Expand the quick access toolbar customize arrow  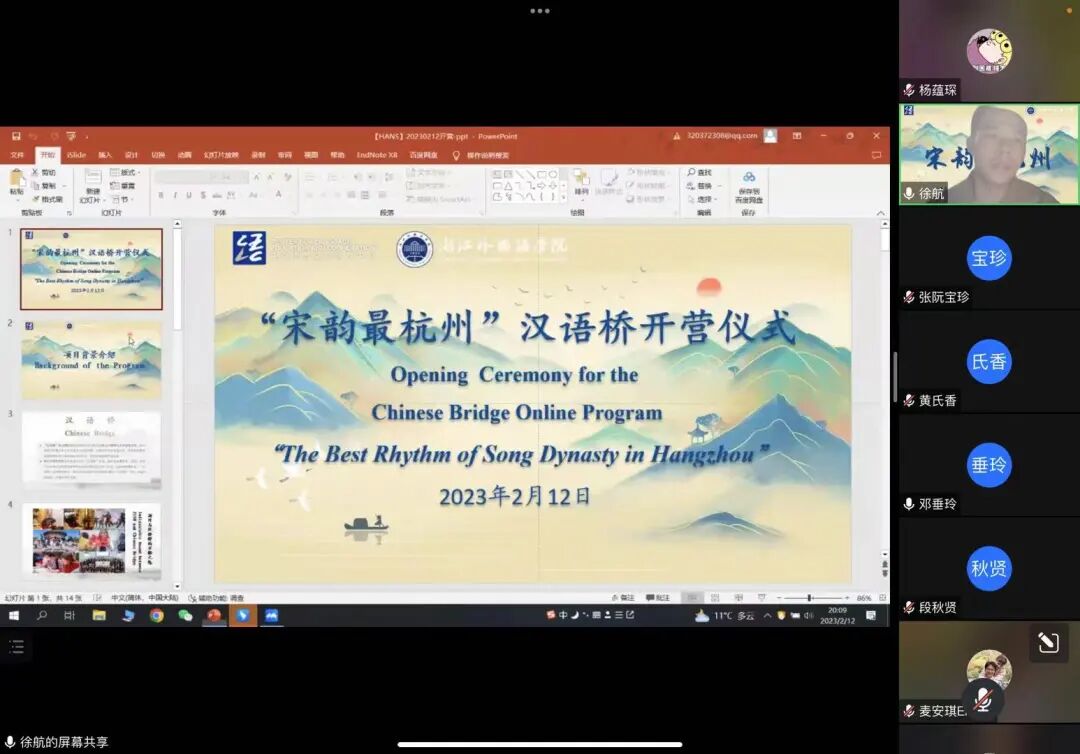point(87,136)
